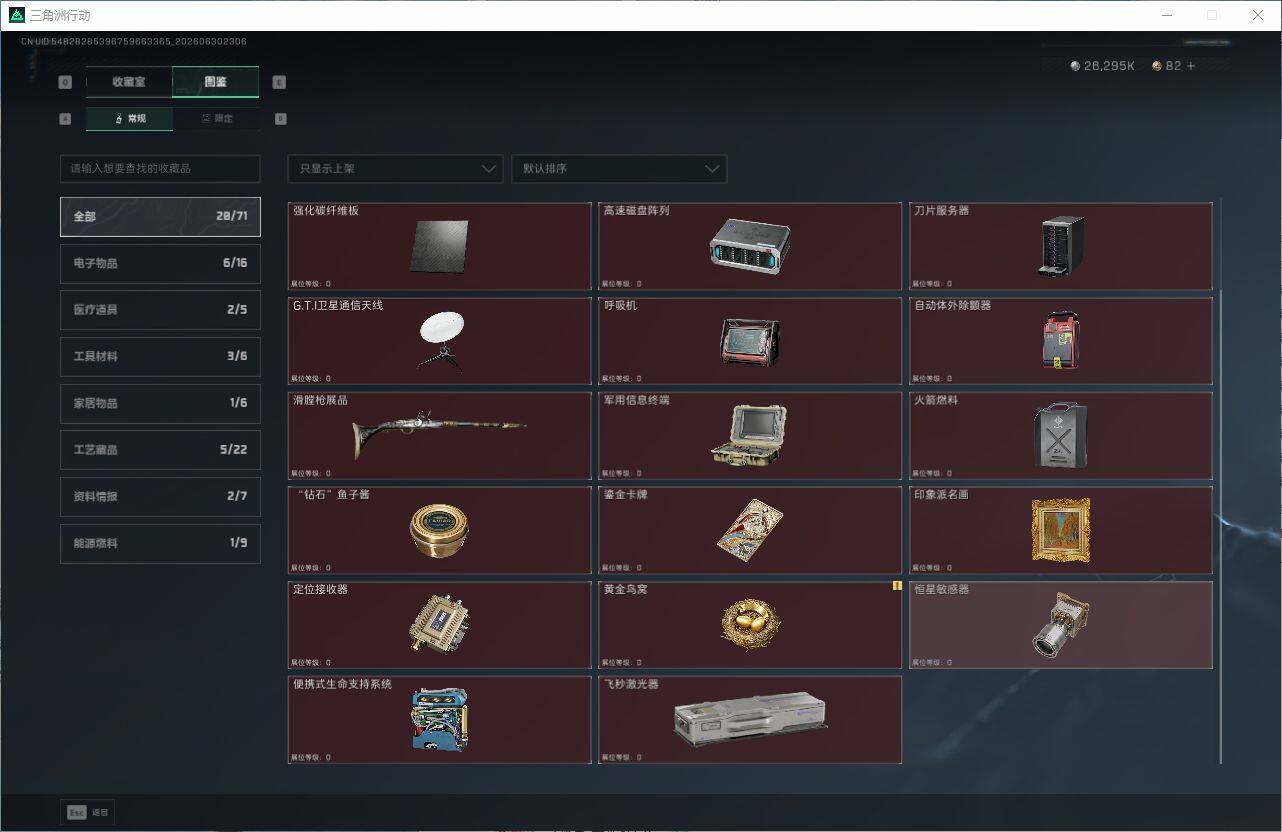
Task: Select the 火箭燃料 fuel canister
Action: 1061,436
